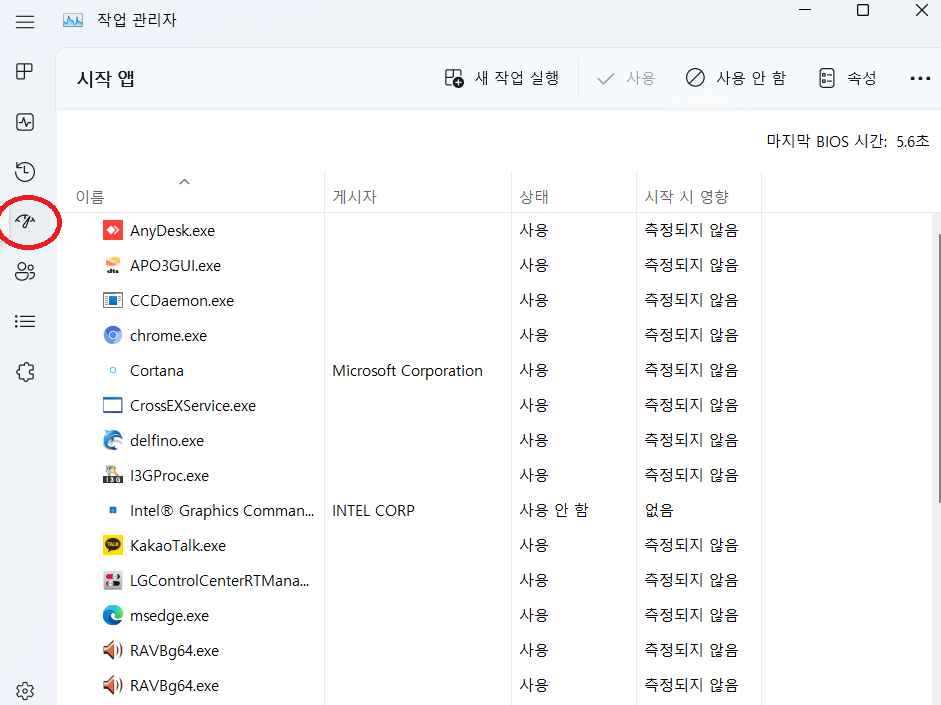Viewport: 941px width, 705px height.
Task: Click the 없음 startup impact cell
Action: [659, 510]
